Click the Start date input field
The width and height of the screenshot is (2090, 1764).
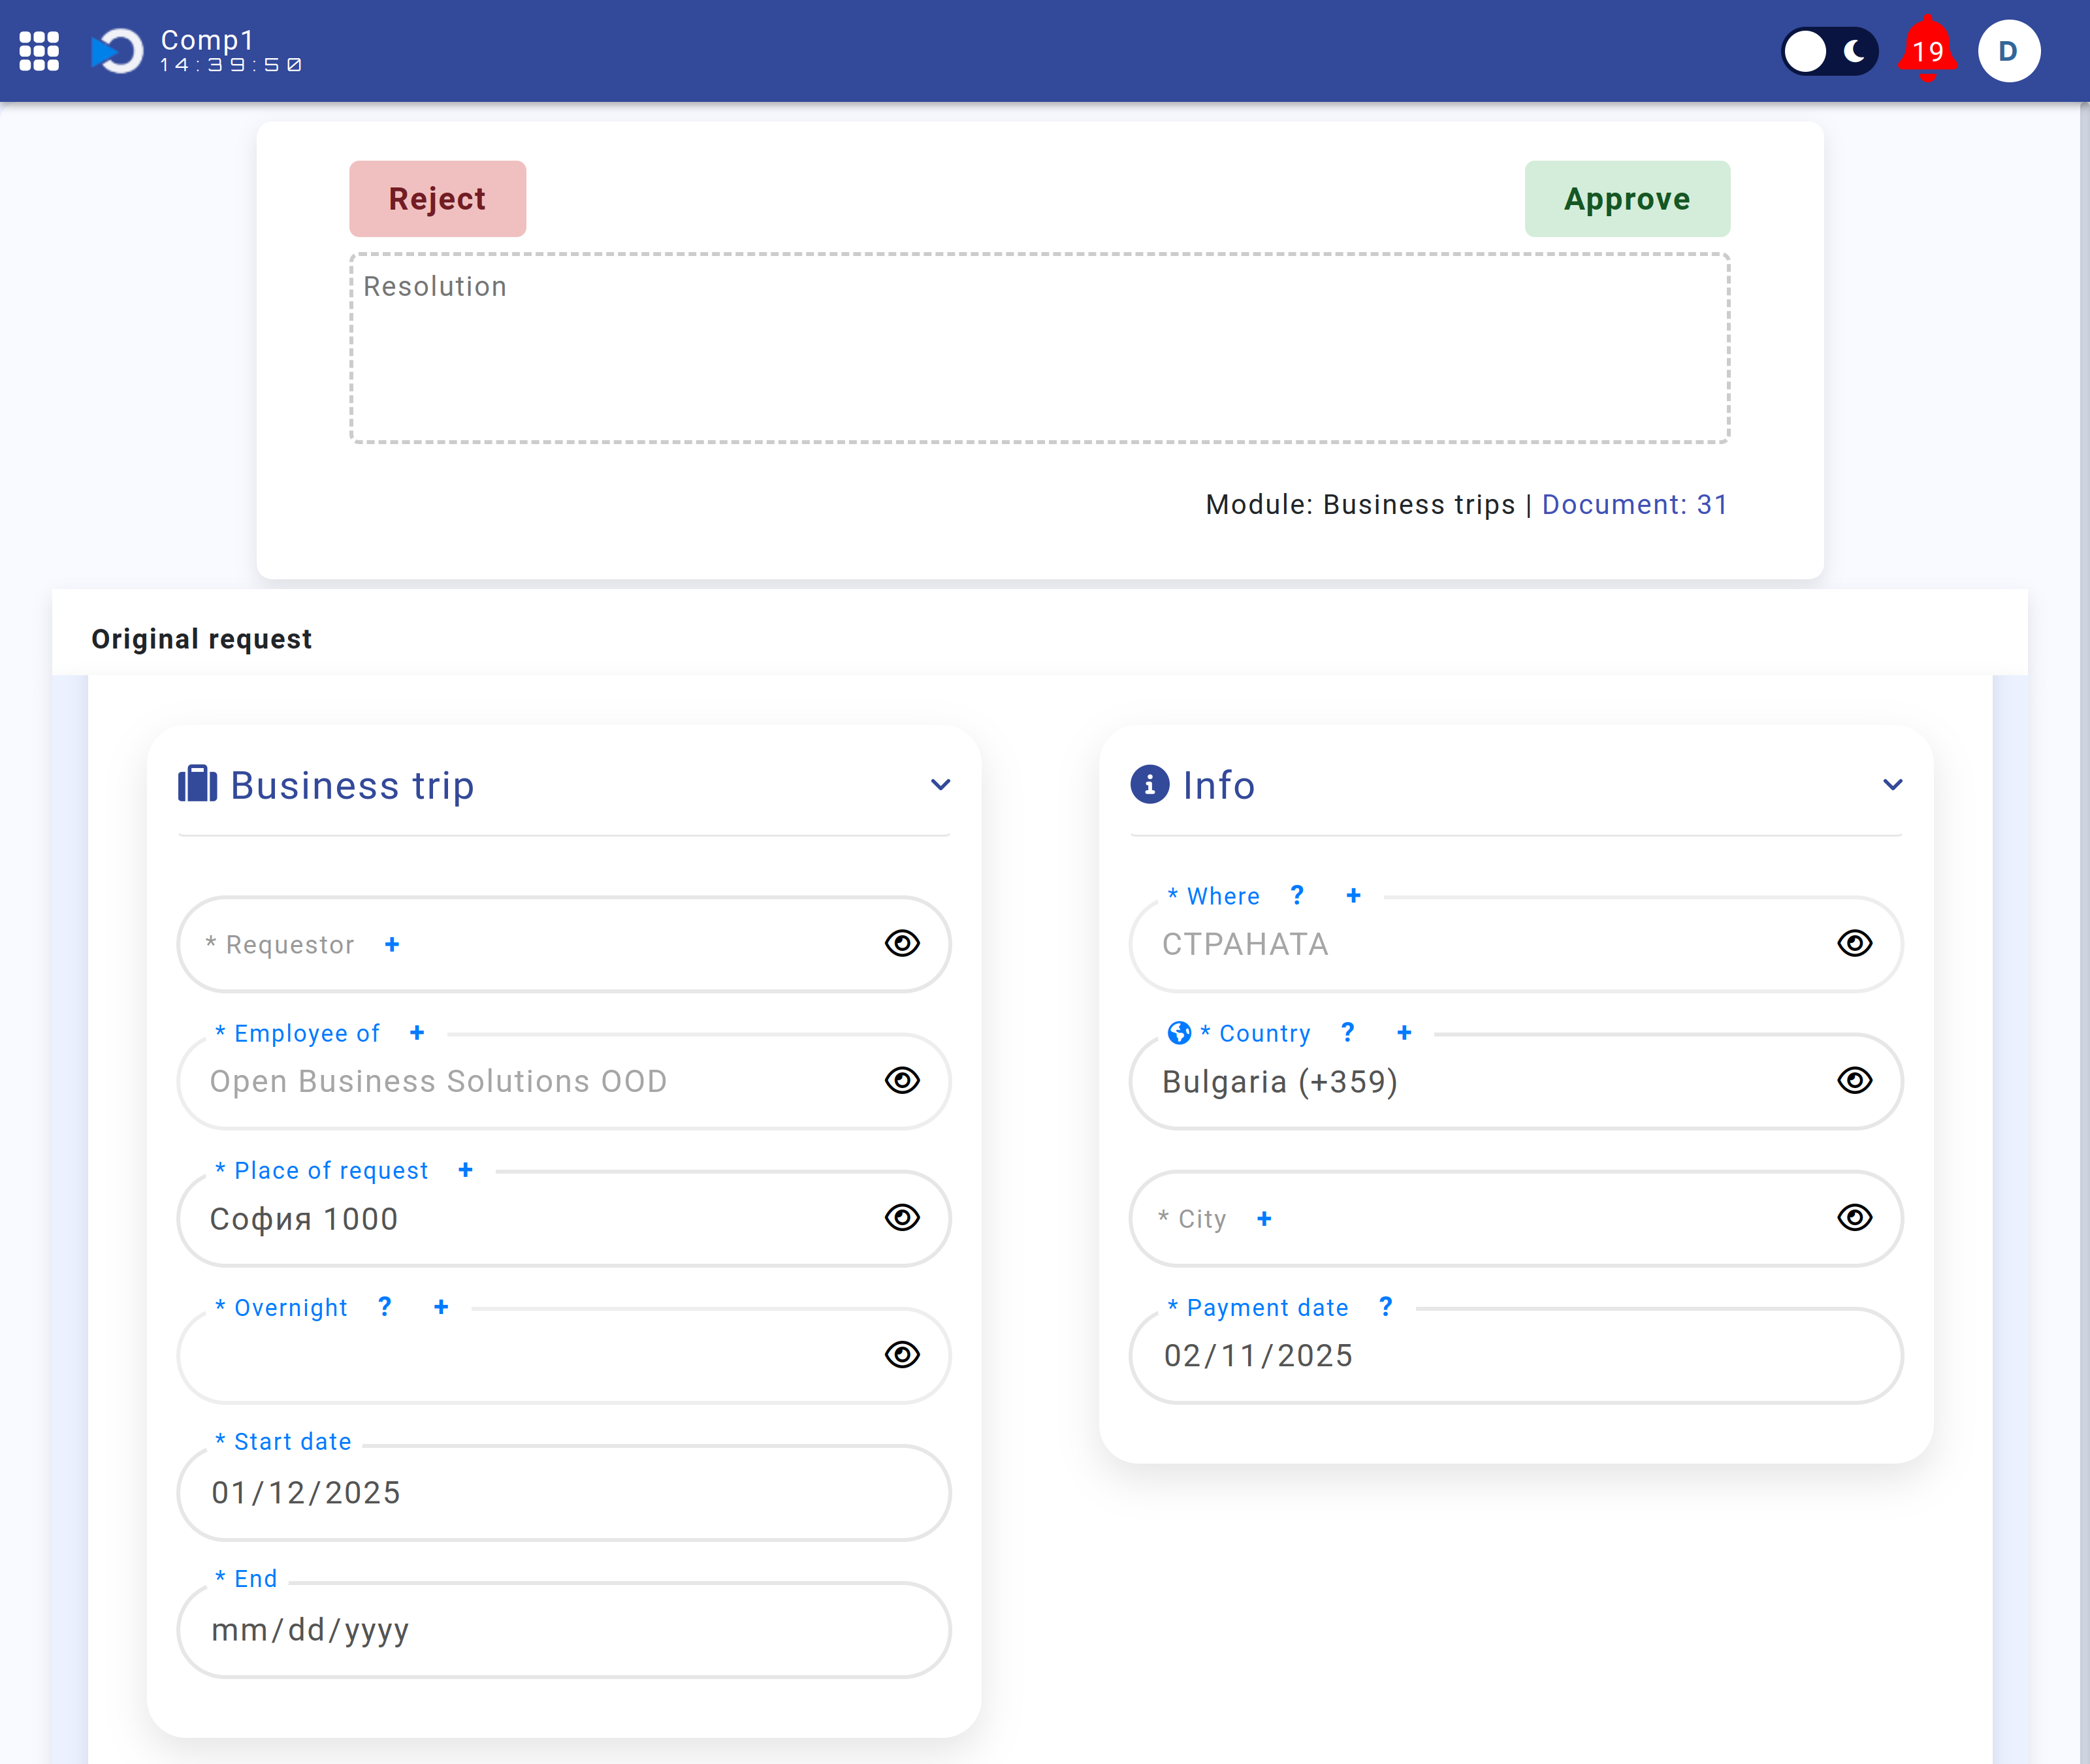(564, 1491)
